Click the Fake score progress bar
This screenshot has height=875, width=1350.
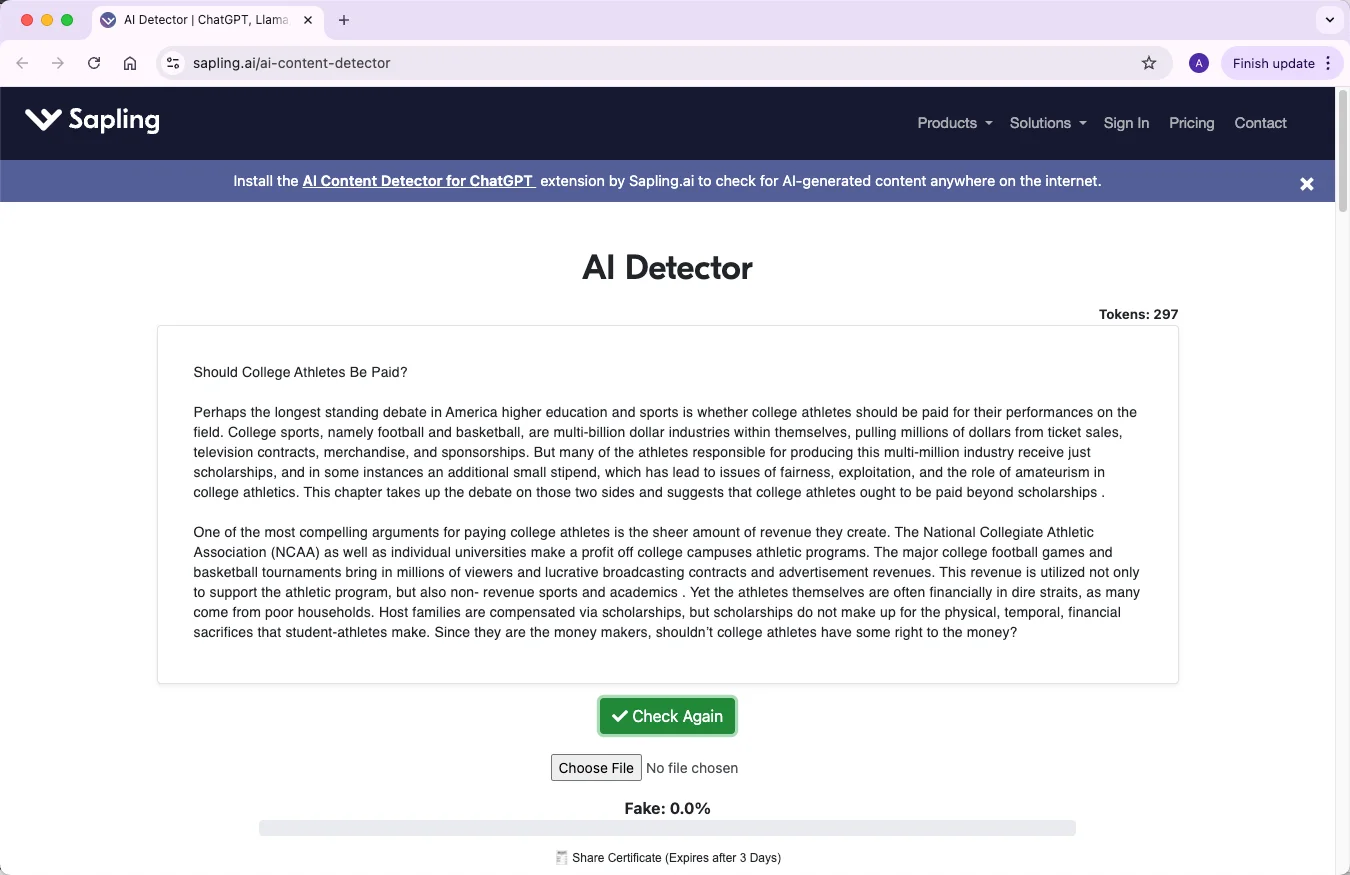667,828
